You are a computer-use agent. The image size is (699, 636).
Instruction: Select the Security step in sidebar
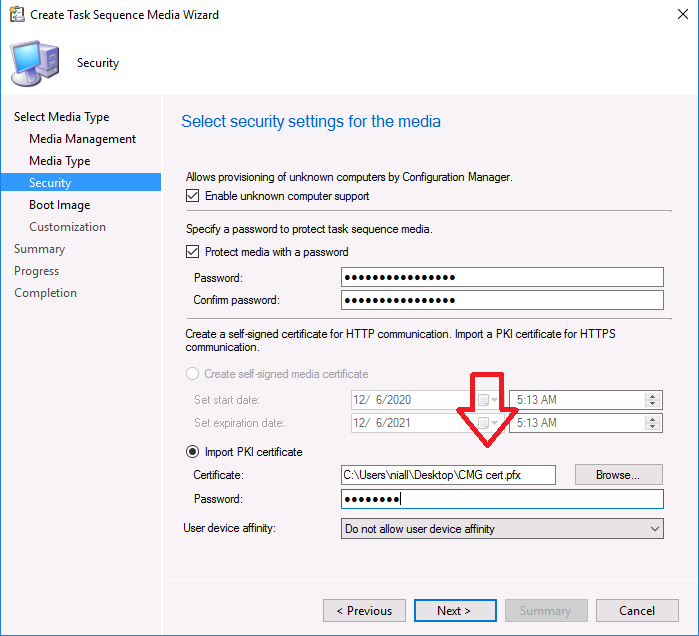(81, 182)
